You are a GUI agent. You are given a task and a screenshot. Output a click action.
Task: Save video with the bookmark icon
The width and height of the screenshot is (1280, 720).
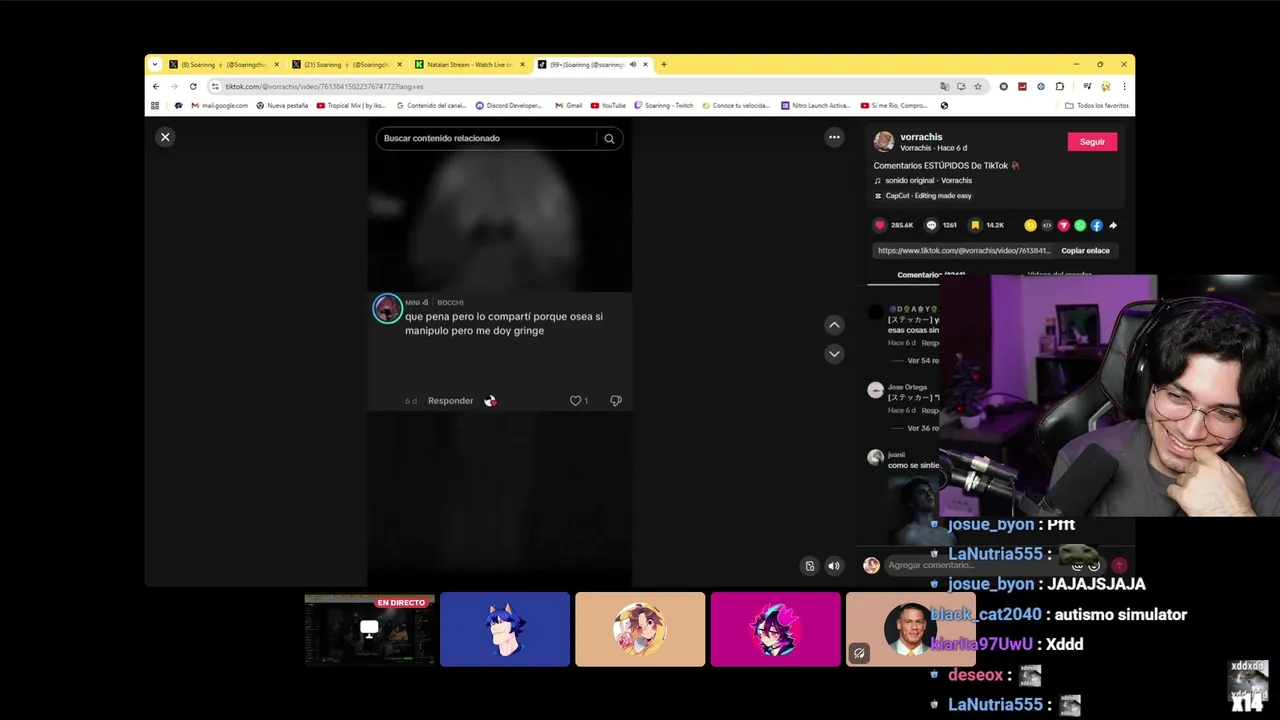click(975, 225)
